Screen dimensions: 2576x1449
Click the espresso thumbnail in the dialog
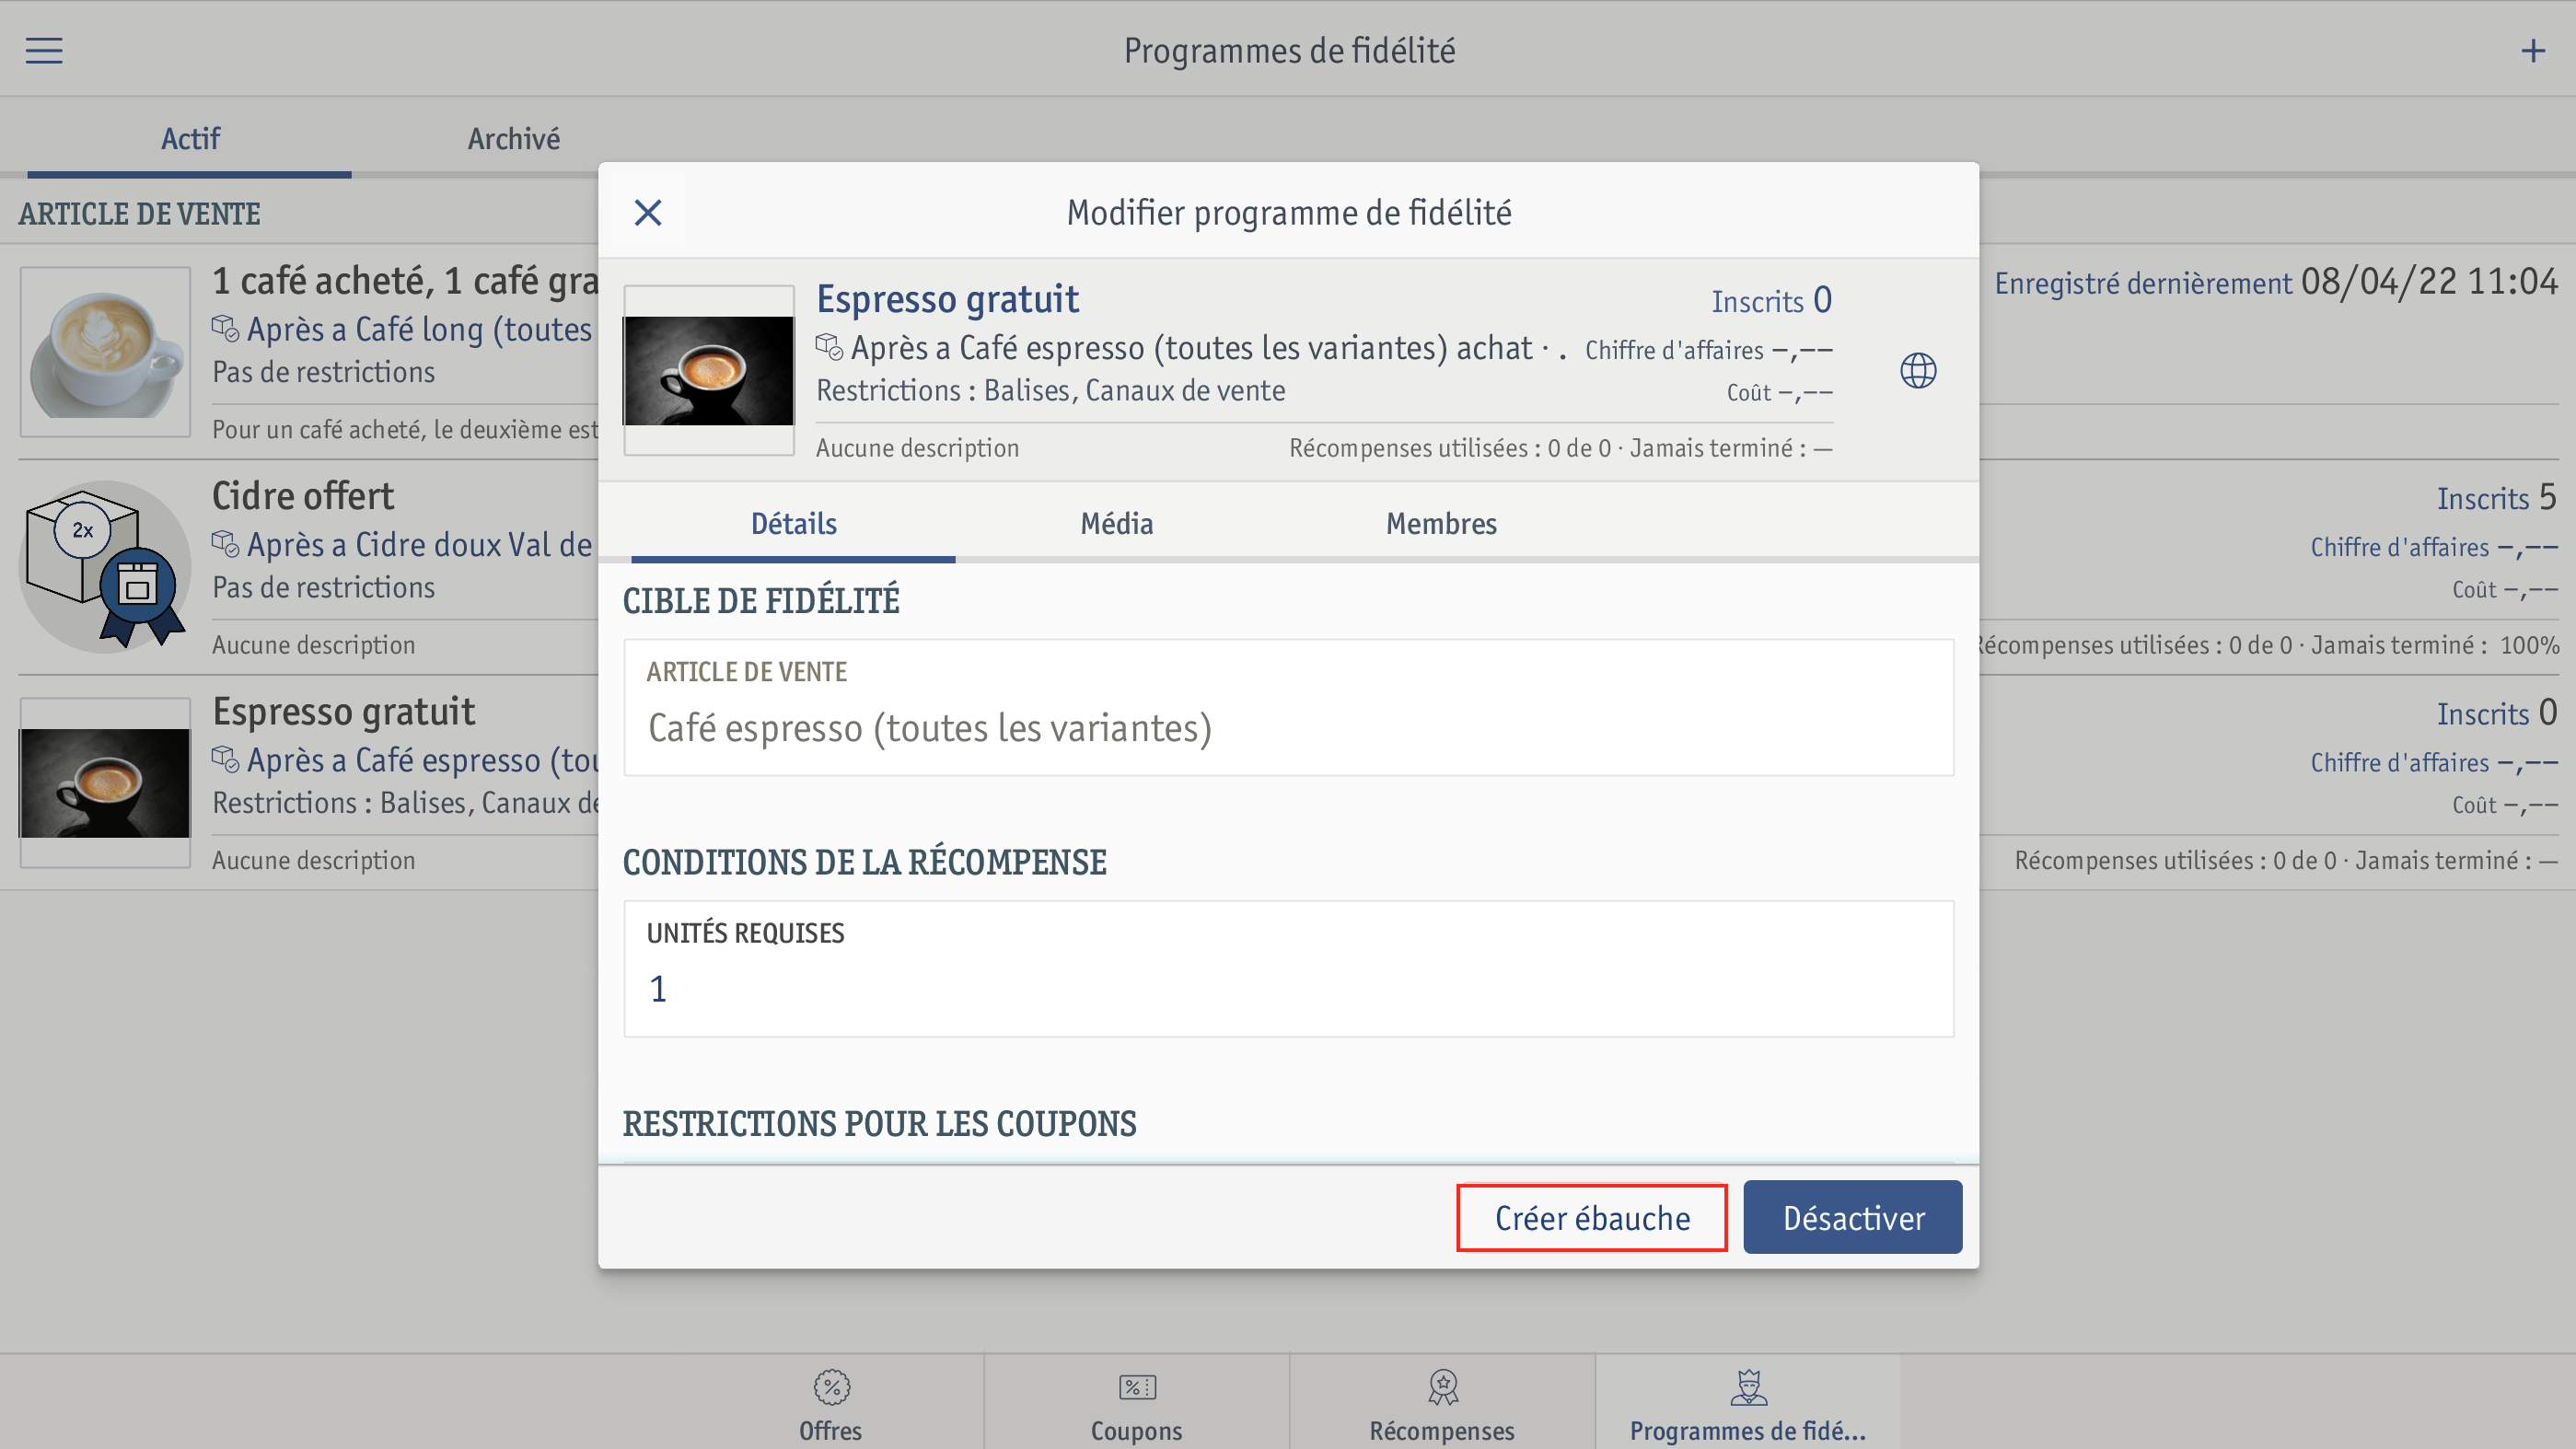point(709,371)
